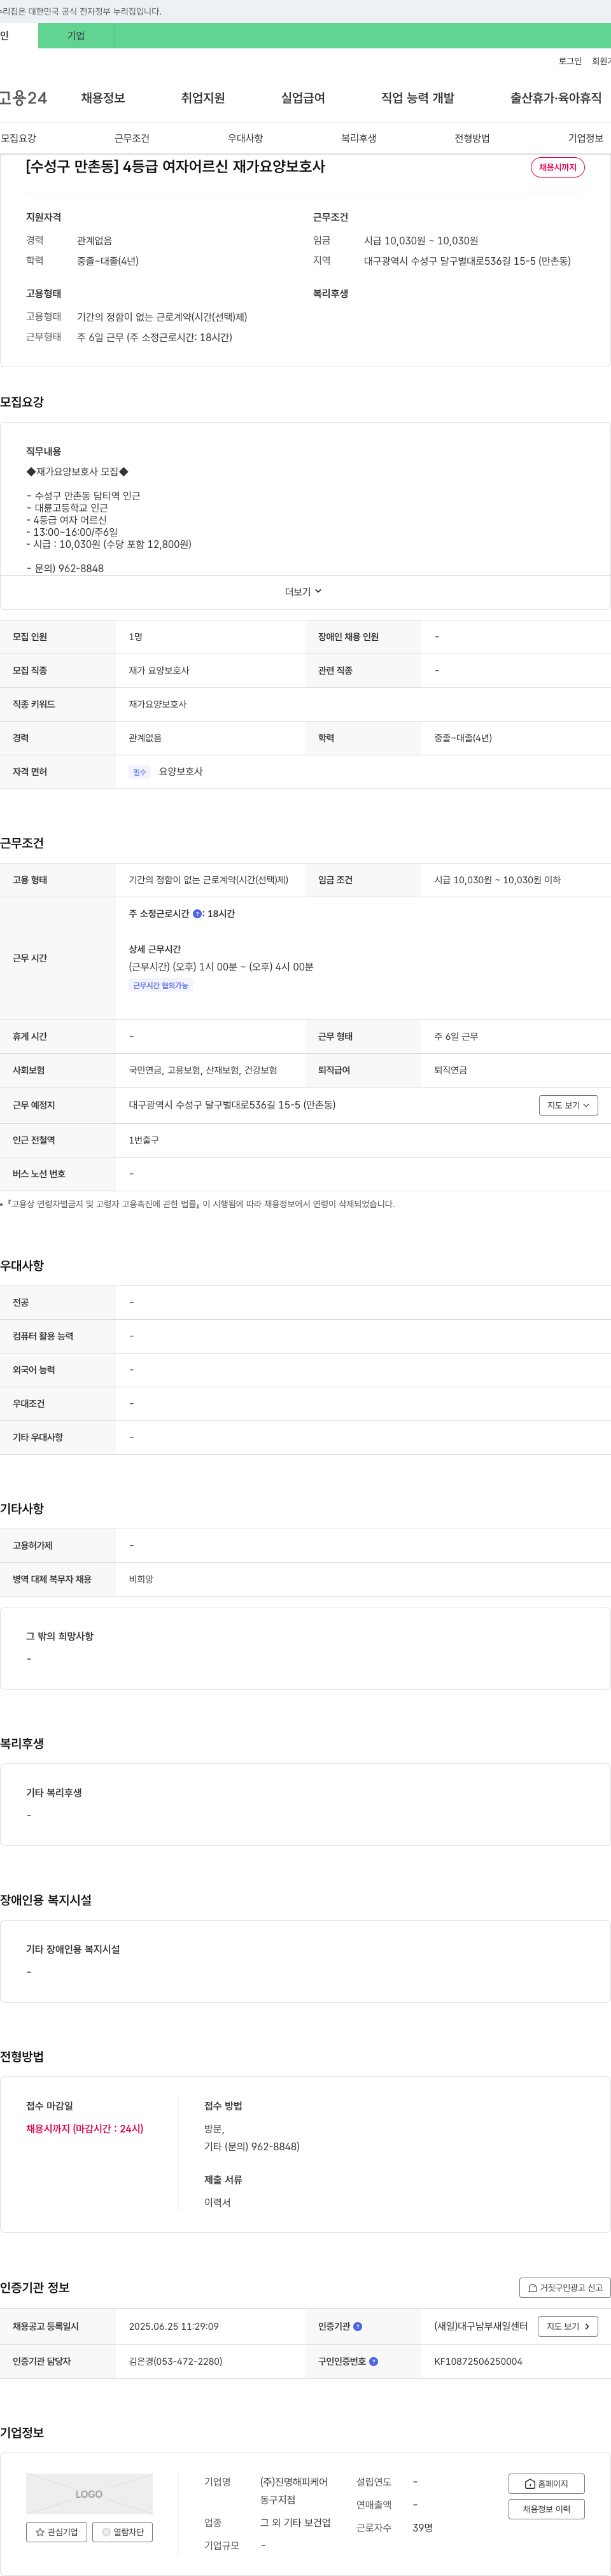This screenshot has width=611, height=2576.
Task: Jump to 복리후생 section tab
Action: click(359, 138)
